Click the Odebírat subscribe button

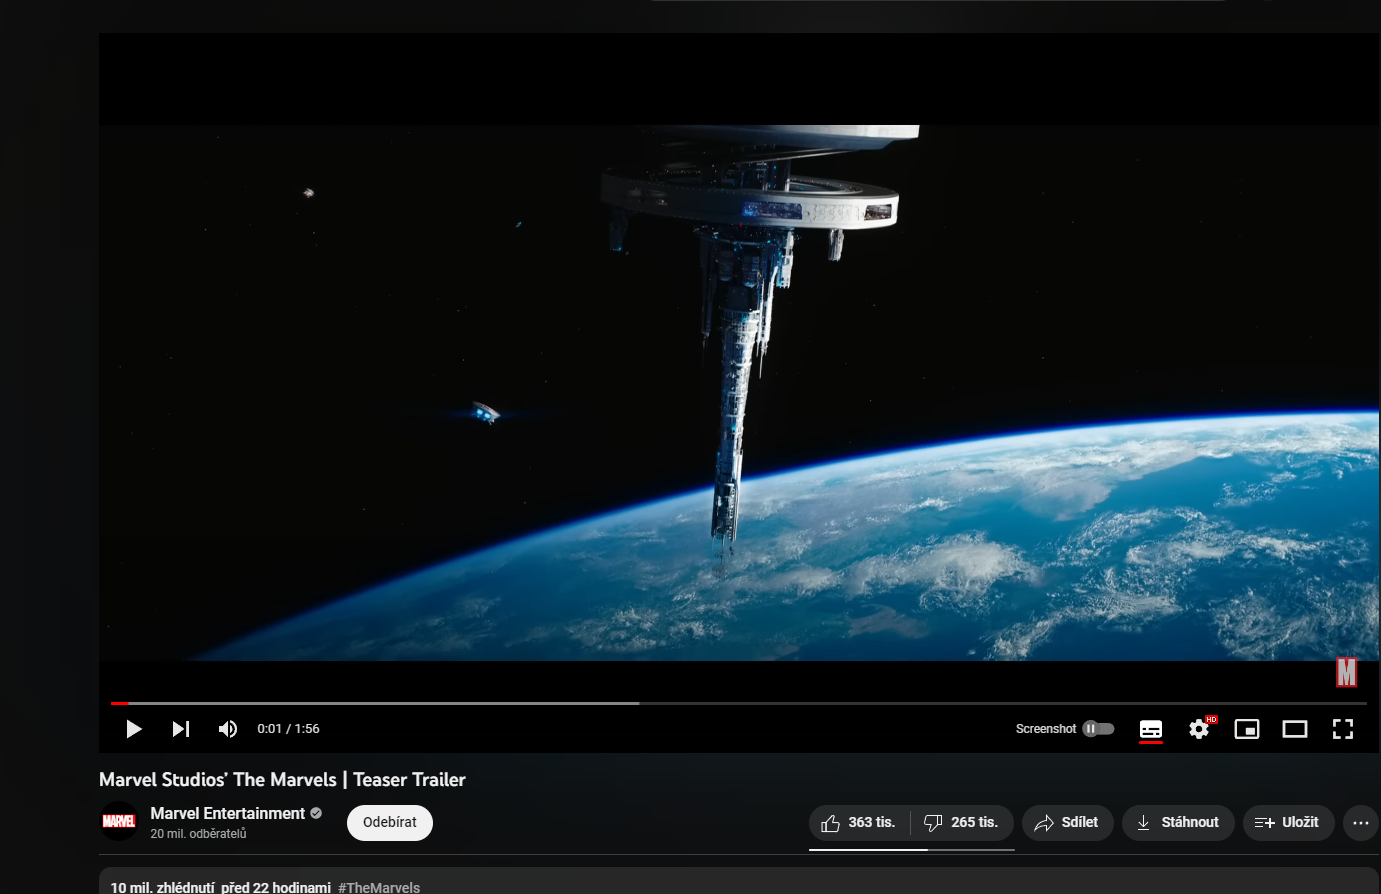pos(390,823)
